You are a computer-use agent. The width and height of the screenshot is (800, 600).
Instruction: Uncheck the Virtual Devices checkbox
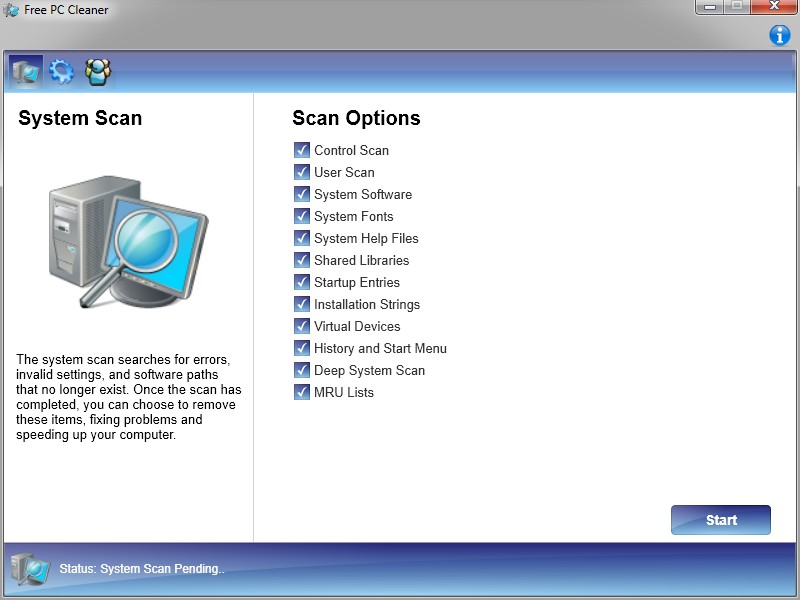pos(302,326)
